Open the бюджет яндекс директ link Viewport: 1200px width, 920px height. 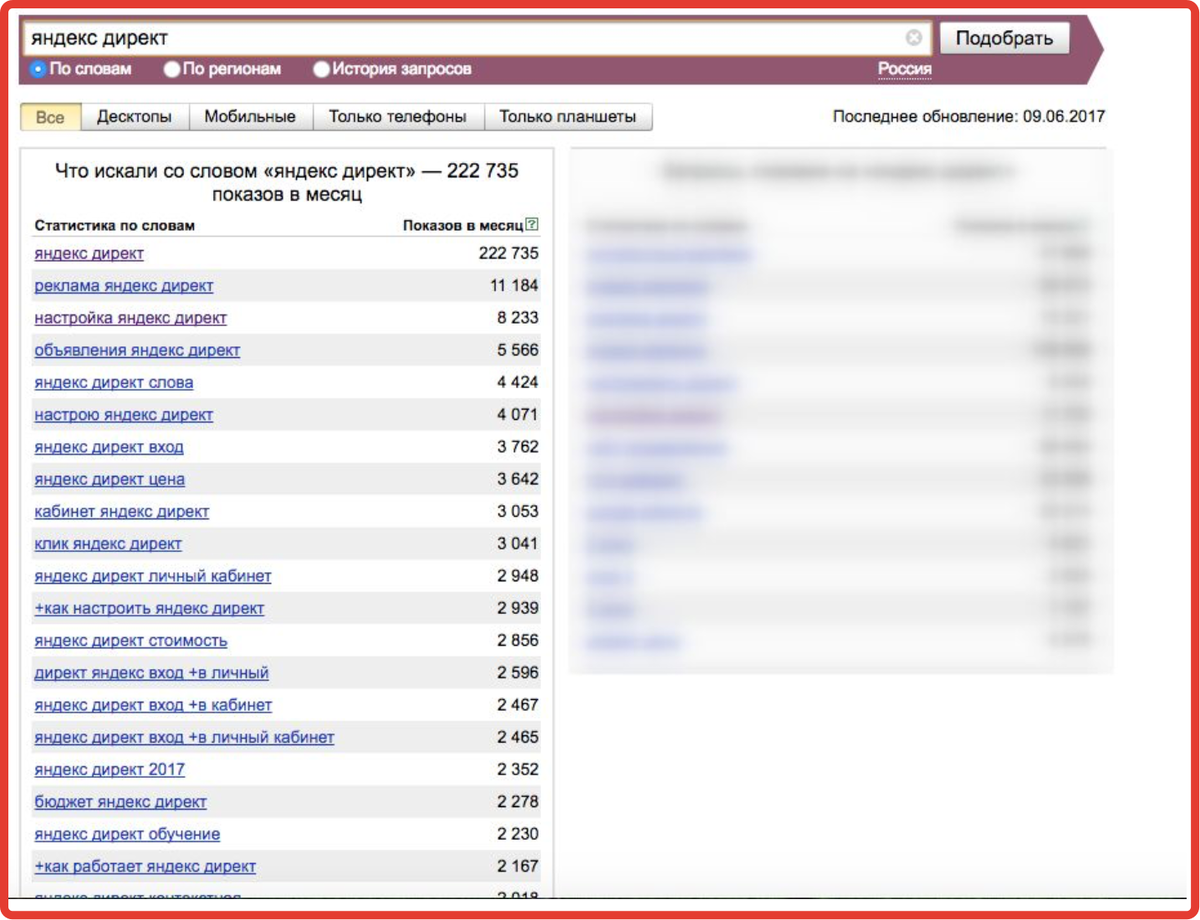[x=120, y=802]
